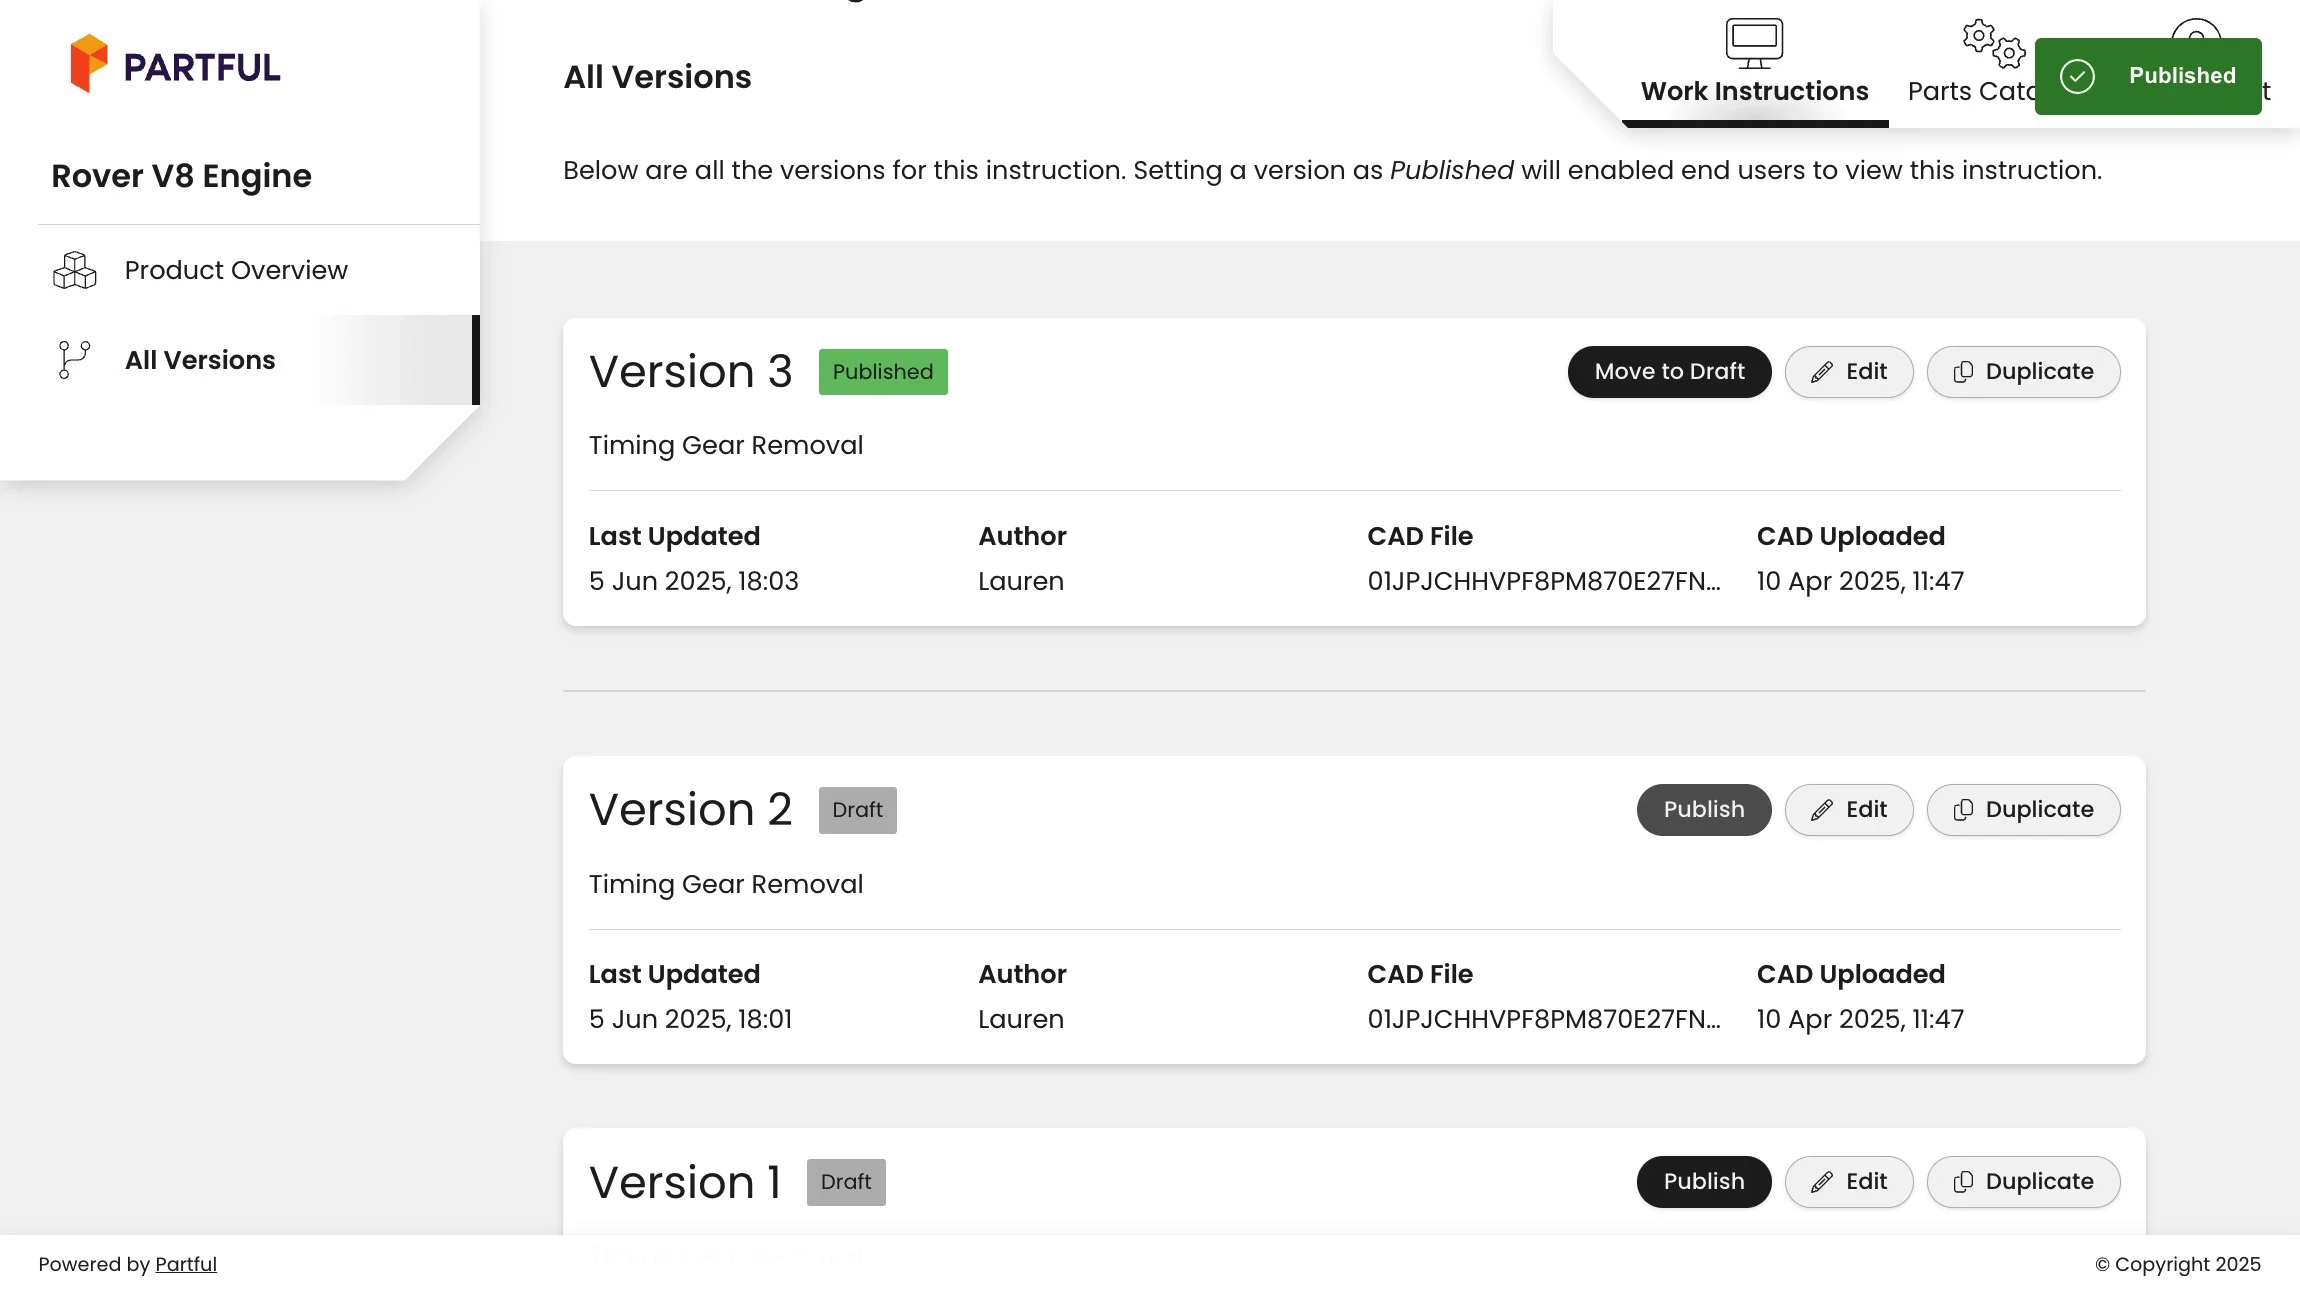Move Version 3 to Draft
The width and height of the screenshot is (2300, 1294).
click(x=1669, y=372)
